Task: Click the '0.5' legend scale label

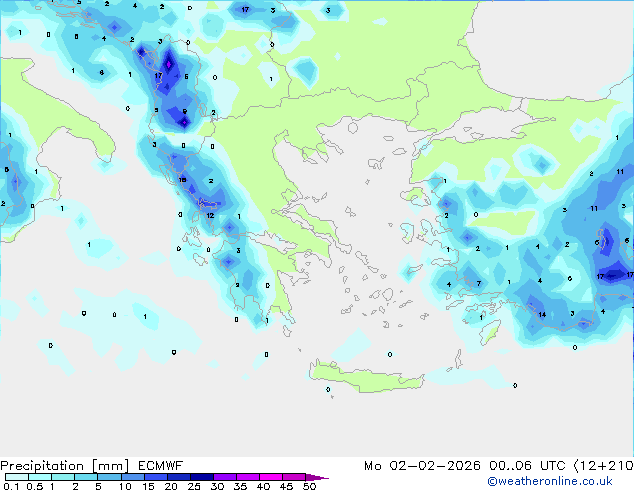Action: [35, 486]
